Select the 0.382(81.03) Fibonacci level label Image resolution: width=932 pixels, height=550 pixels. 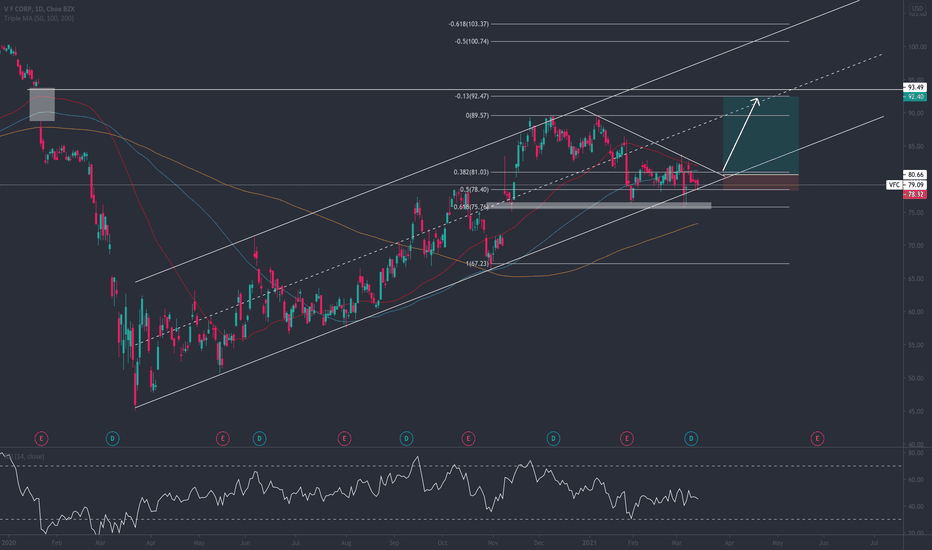click(x=471, y=172)
